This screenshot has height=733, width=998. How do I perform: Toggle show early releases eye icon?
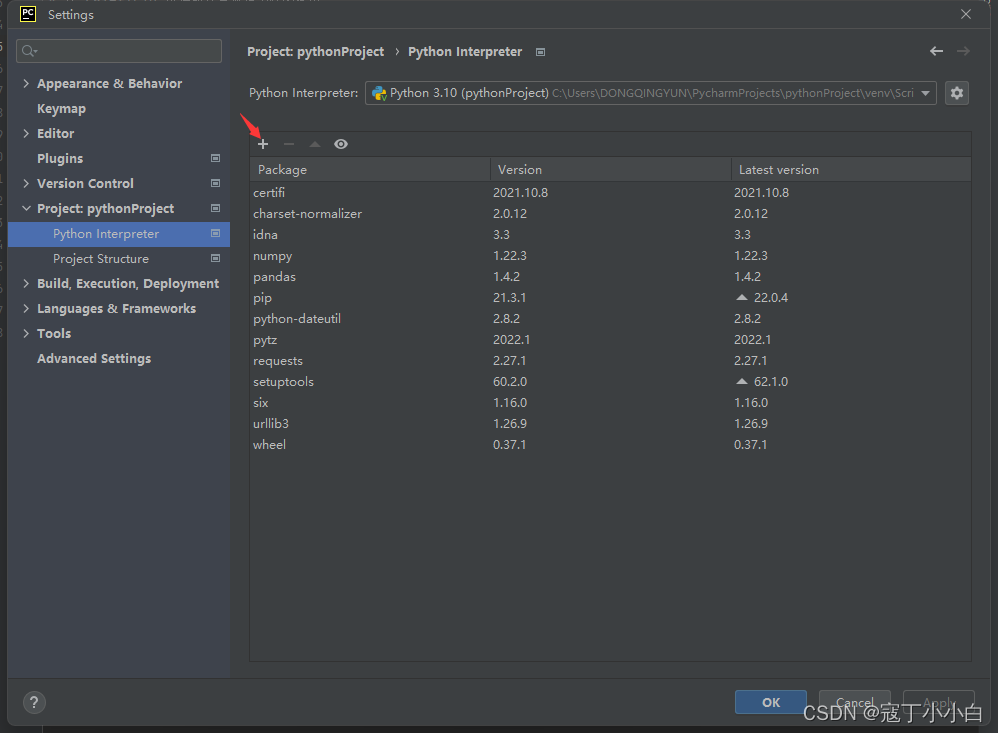click(341, 144)
